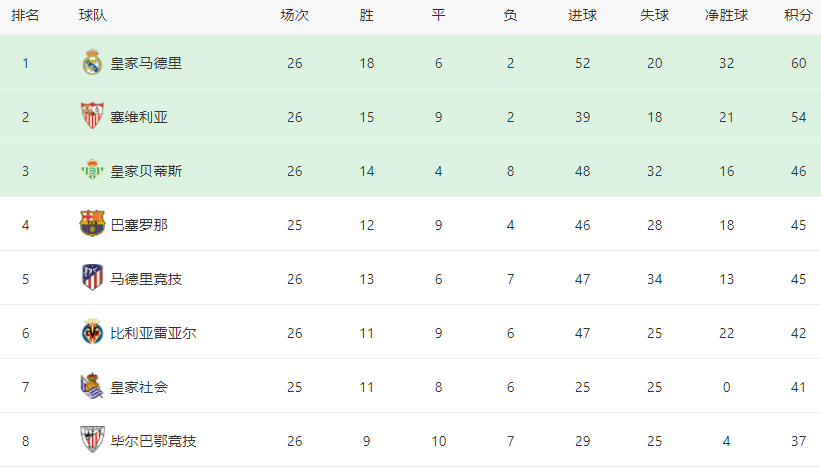
Task: Open the 皇家社会 team link
Action: click(x=139, y=387)
